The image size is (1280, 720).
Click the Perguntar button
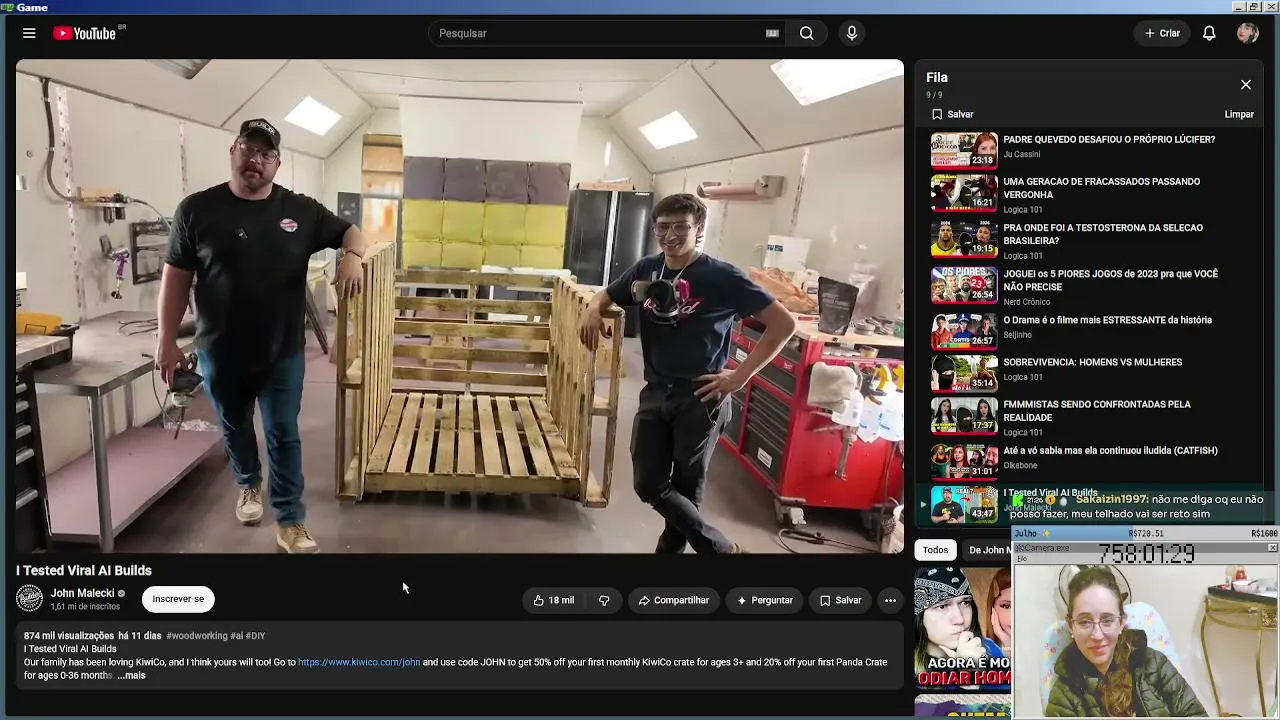(765, 600)
